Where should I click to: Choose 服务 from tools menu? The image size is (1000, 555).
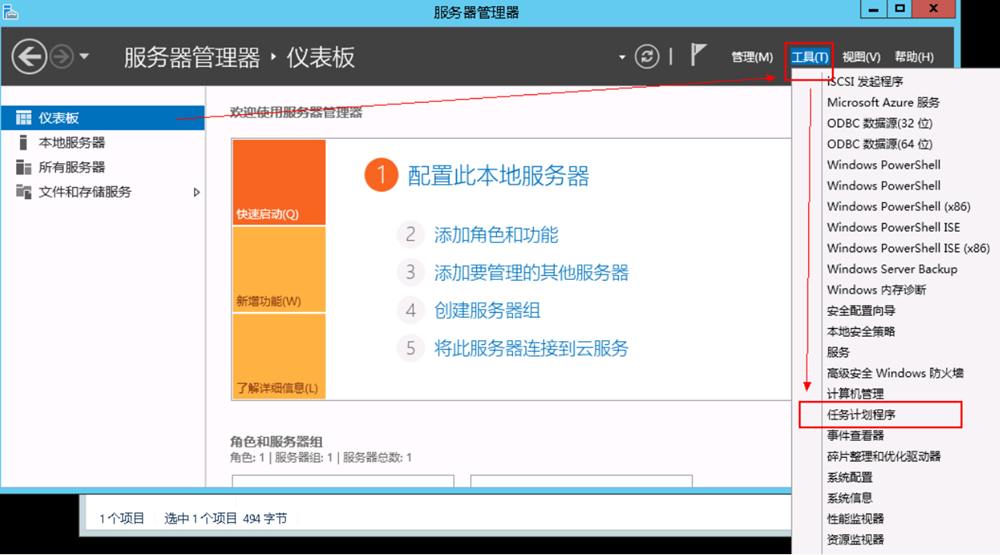coord(838,352)
